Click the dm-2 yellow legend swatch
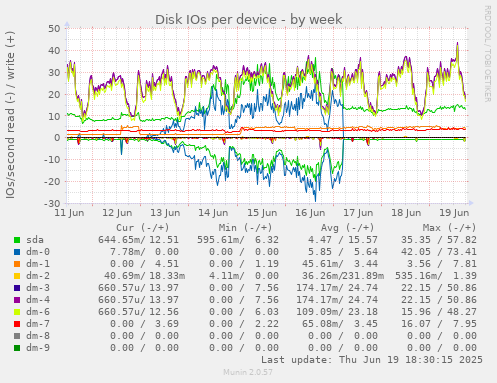 coord(17,276)
